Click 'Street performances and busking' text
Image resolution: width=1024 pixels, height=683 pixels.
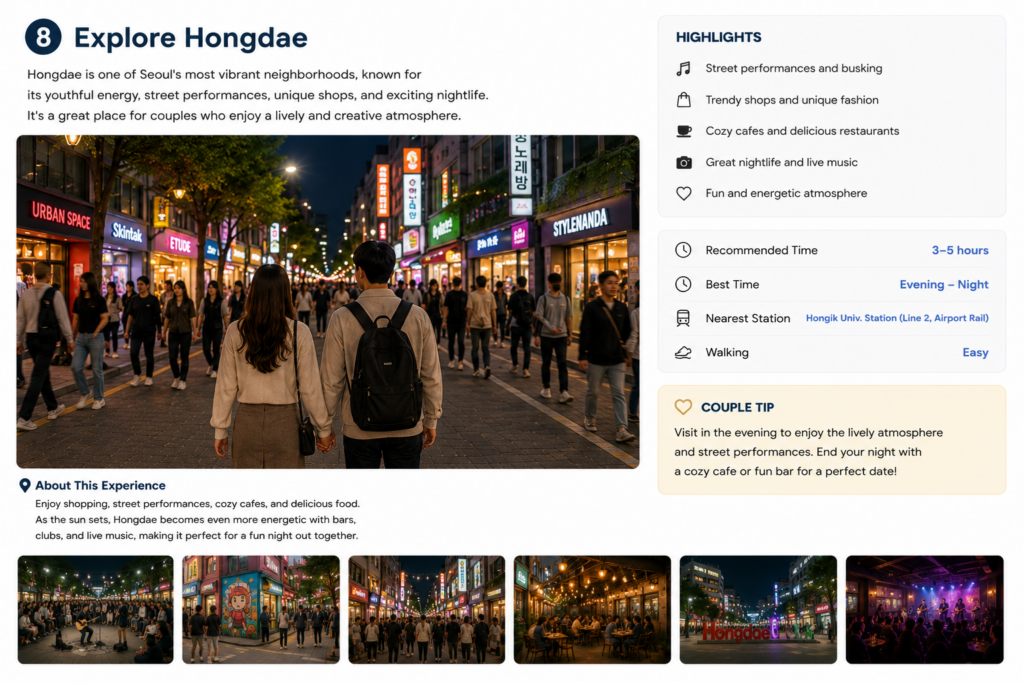793,69
